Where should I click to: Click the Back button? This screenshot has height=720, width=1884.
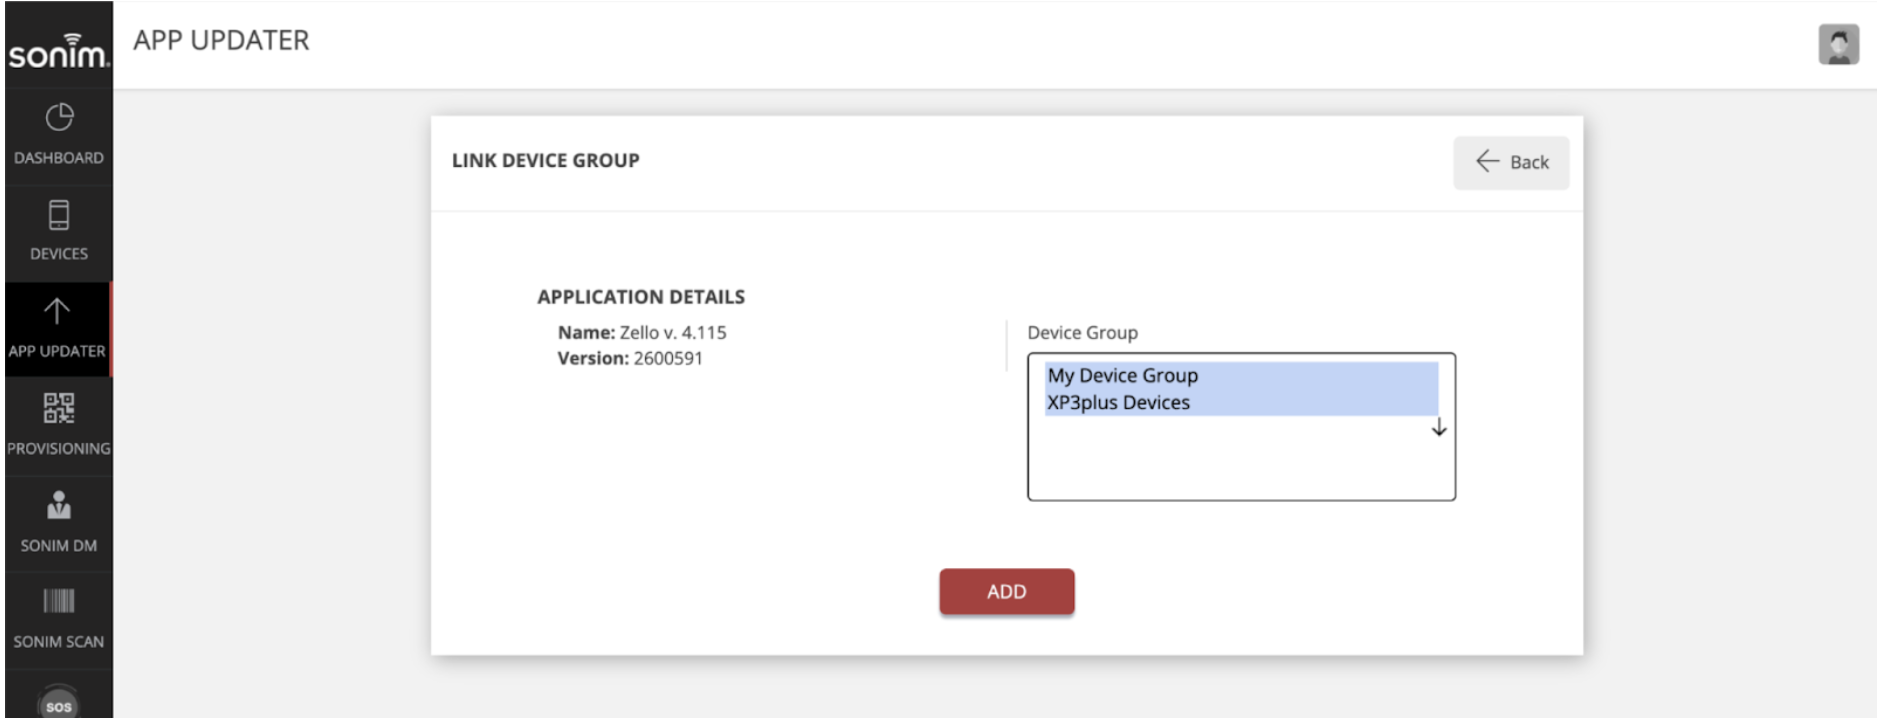(x=1511, y=162)
